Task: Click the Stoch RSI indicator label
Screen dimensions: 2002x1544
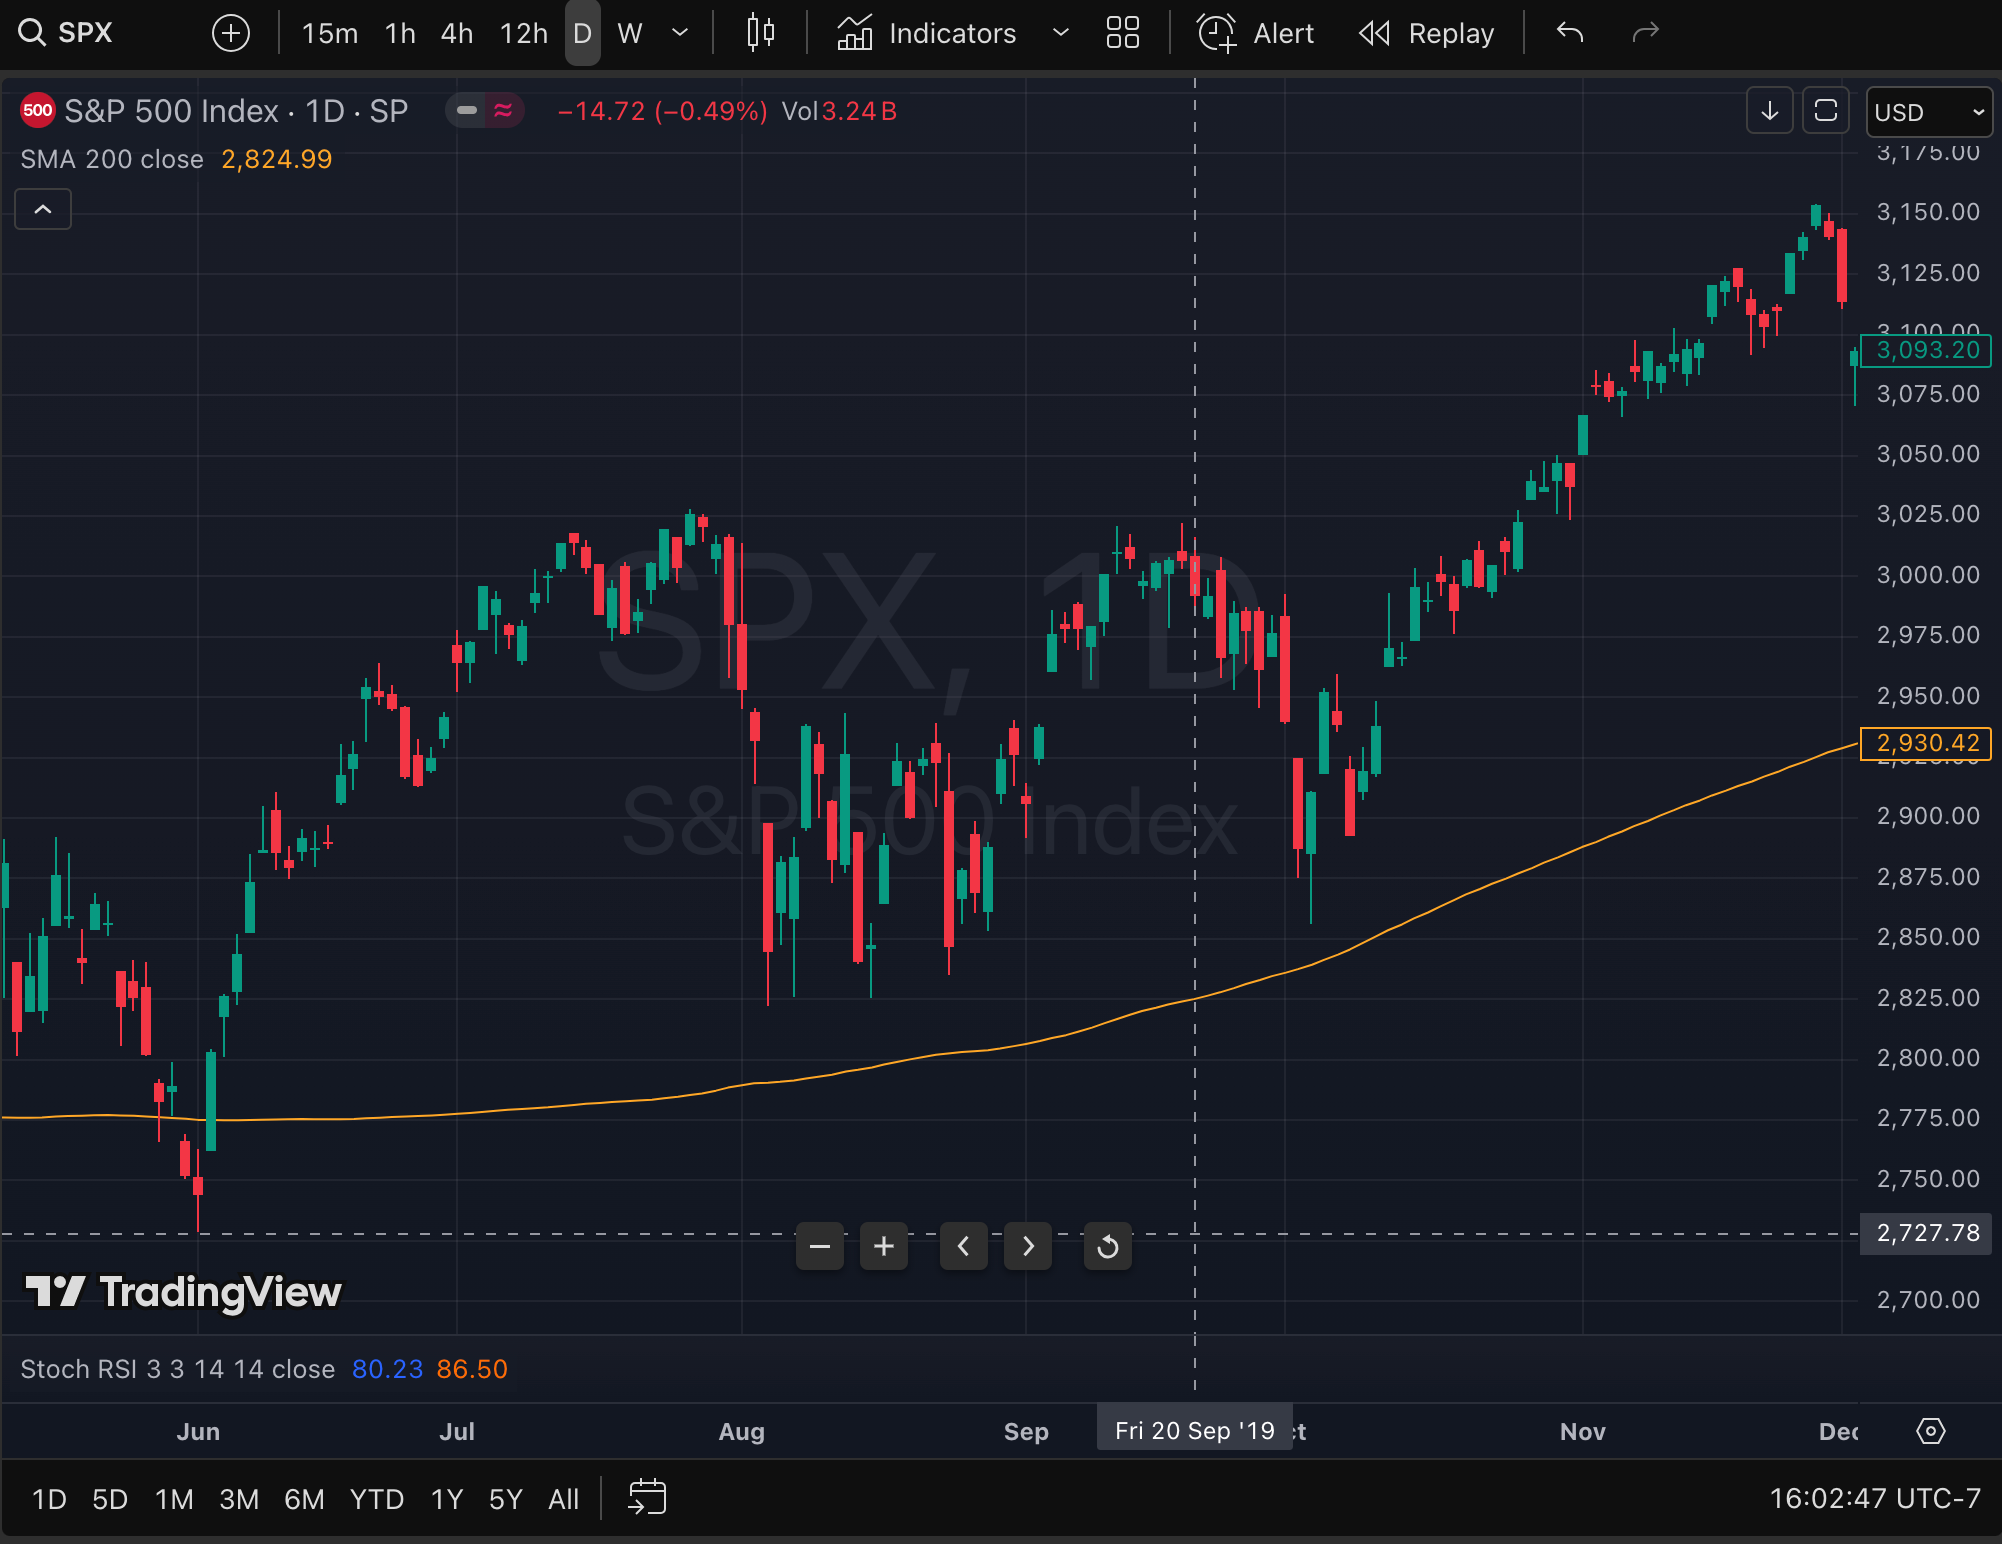Action: pyautogui.click(x=178, y=1369)
